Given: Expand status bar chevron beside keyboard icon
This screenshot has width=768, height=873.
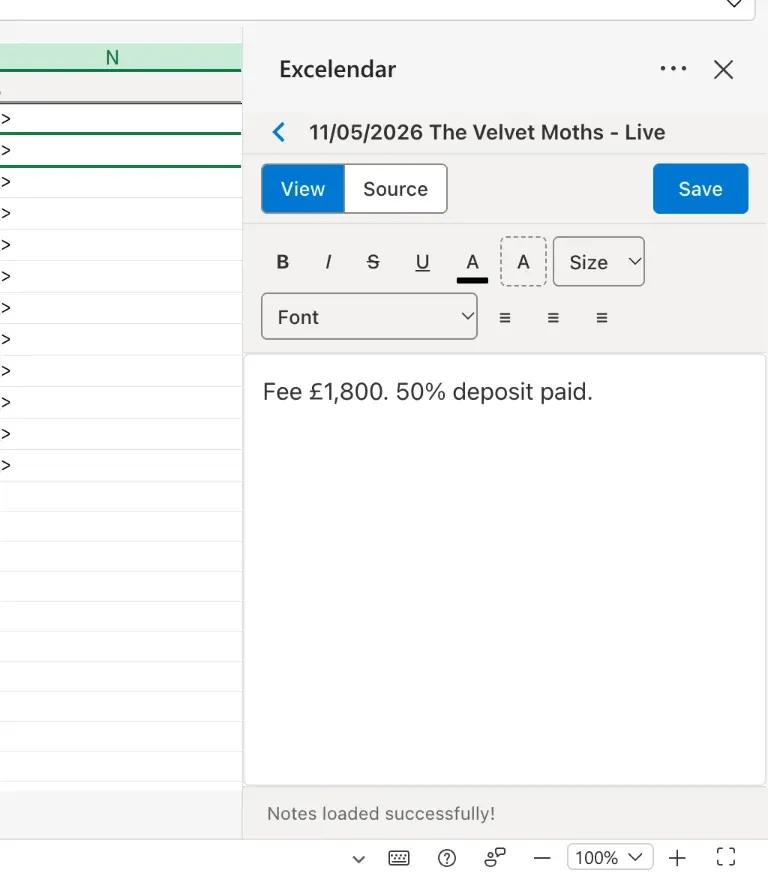Looking at the screenshot, I should click(359, 859).
